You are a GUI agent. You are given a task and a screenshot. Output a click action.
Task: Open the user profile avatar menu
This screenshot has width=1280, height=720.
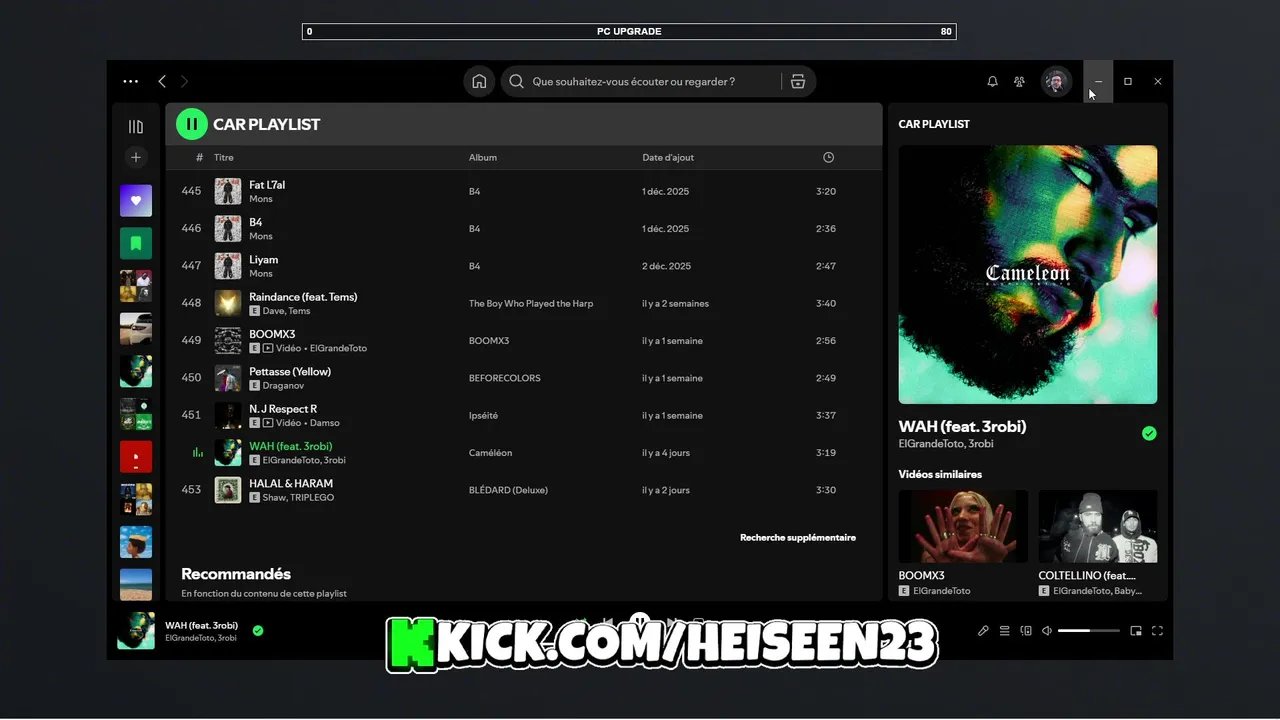coord(1056,82)
